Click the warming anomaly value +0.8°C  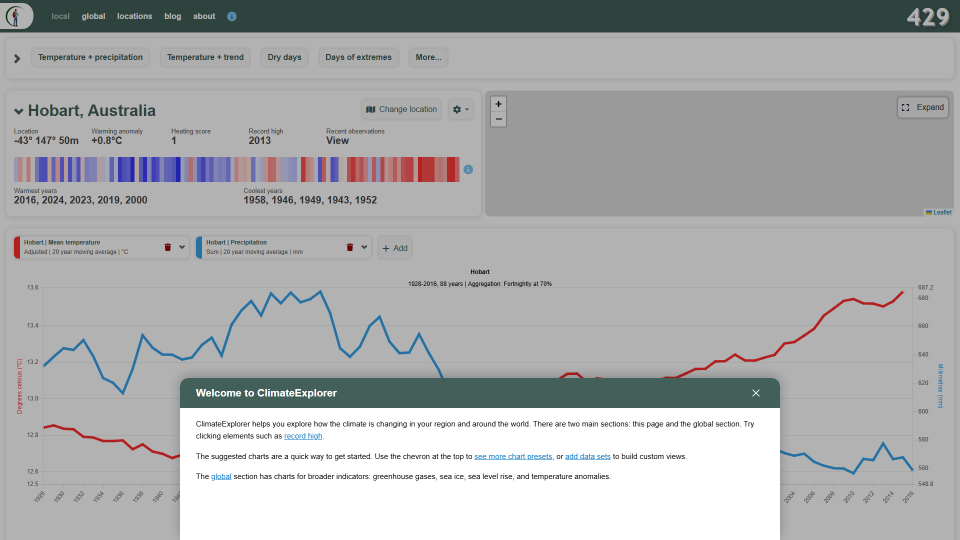pos(107,141)
